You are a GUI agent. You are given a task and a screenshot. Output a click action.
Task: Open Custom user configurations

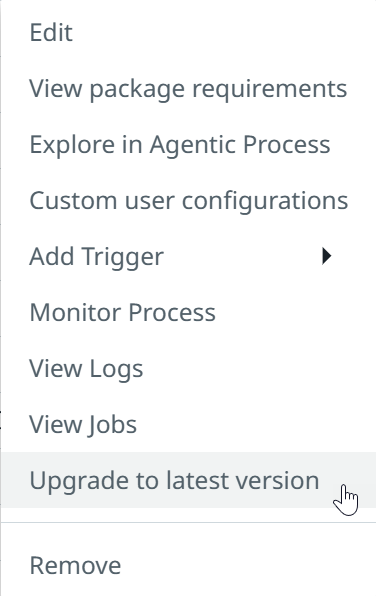tap(188, 200)
